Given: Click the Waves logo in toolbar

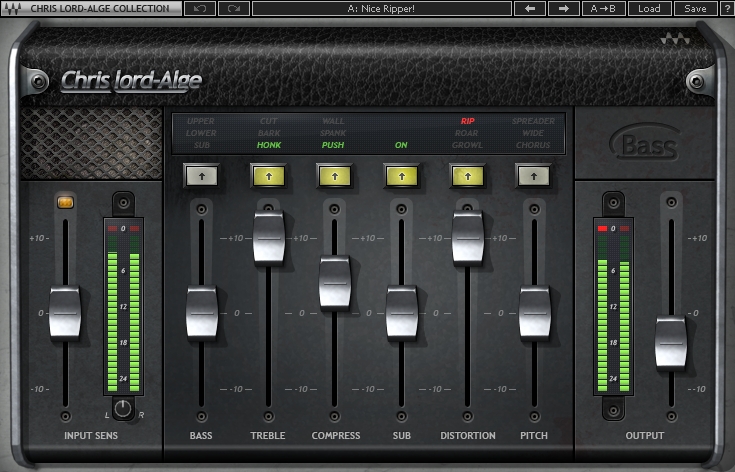Looking at the screenshot, I should [x=13, y=8].
